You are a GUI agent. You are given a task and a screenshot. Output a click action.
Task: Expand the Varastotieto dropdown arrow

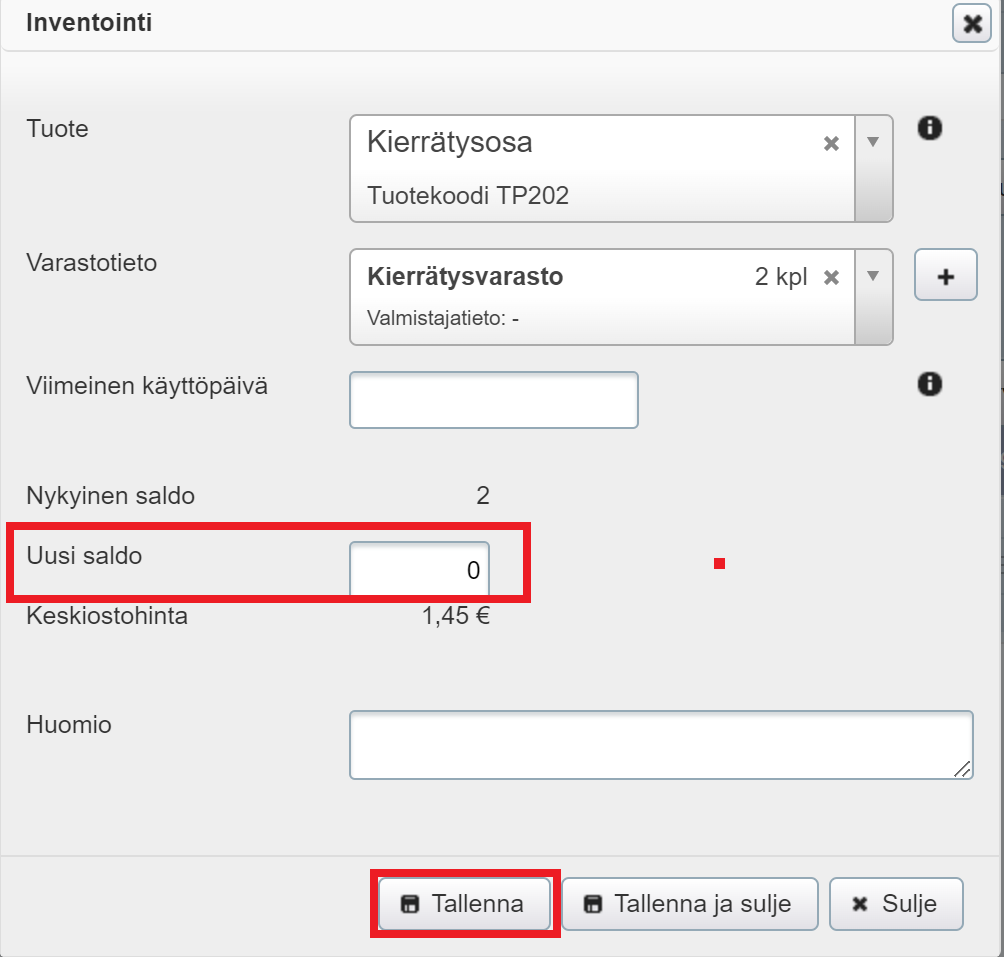click(873, 277)
